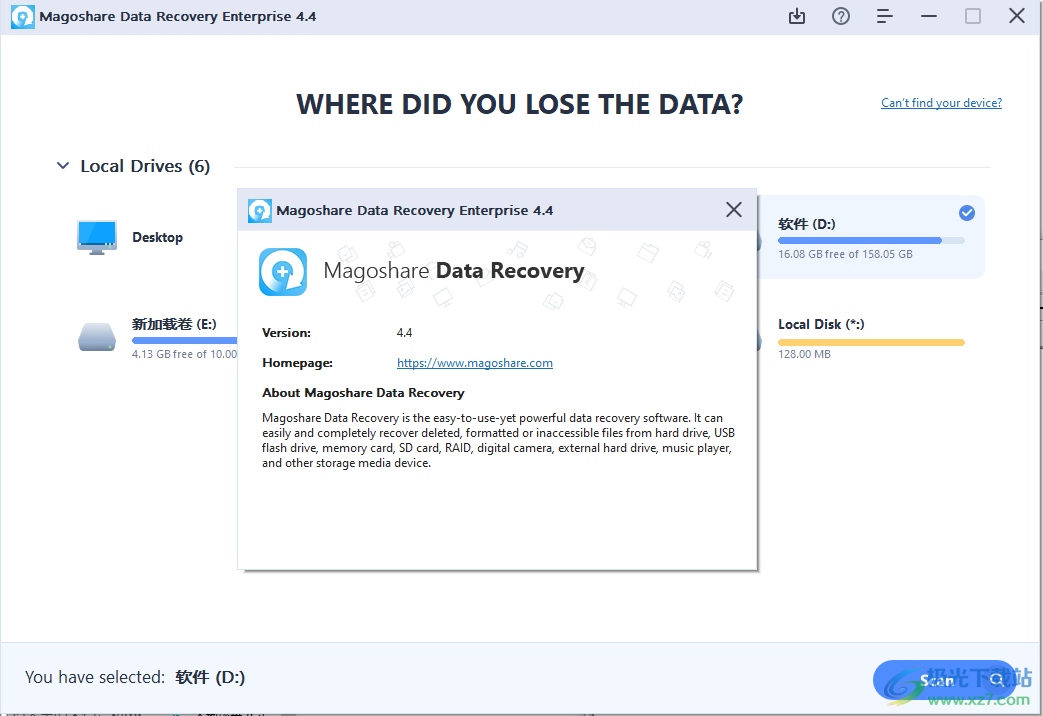Open the https://www.magoshare.com homepage link
Image resolution: width=1043 pixels, height=716 pixels.
coord(475,363)
